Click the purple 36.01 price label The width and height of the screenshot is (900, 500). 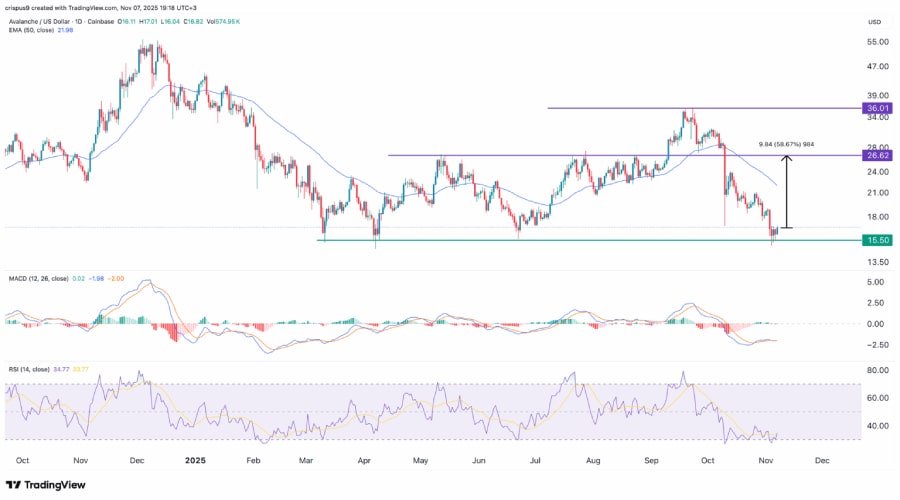tap(878, 108)
